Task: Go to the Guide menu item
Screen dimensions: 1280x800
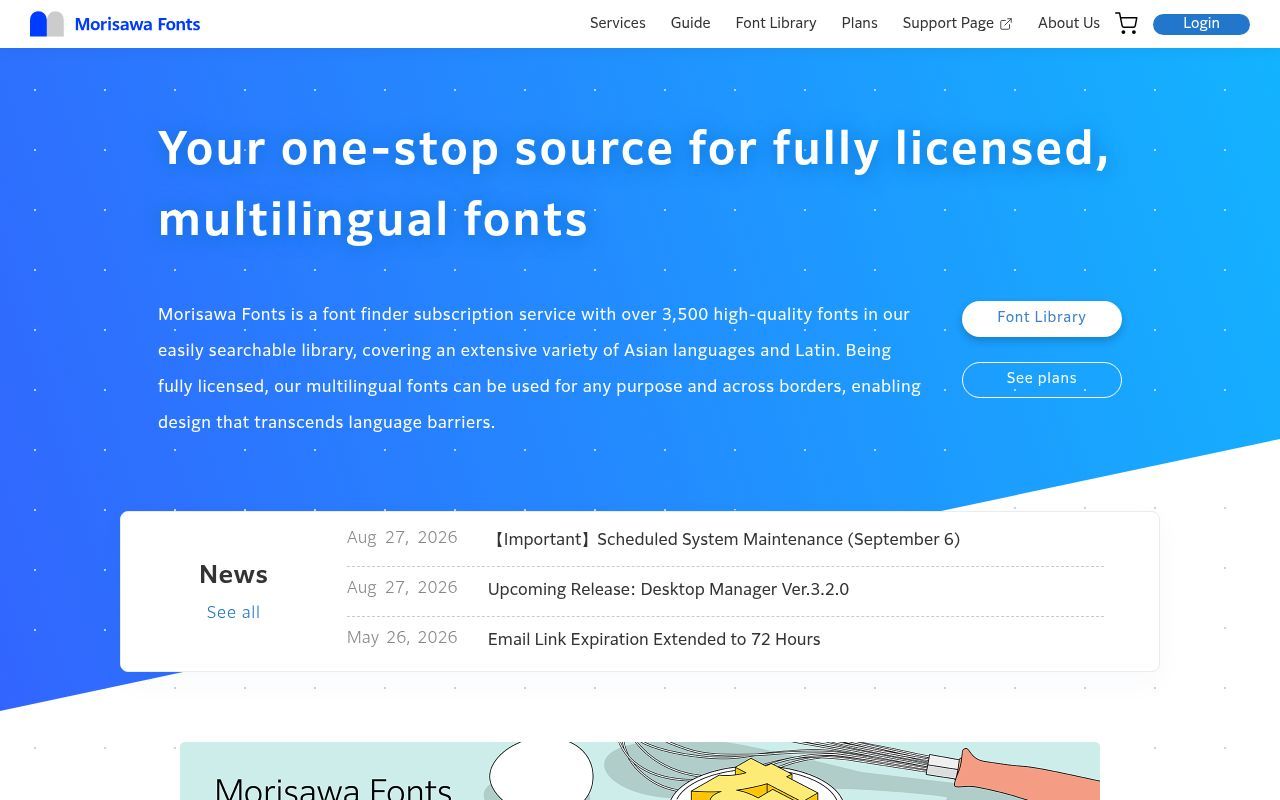Action: click(x=691, y=23)
